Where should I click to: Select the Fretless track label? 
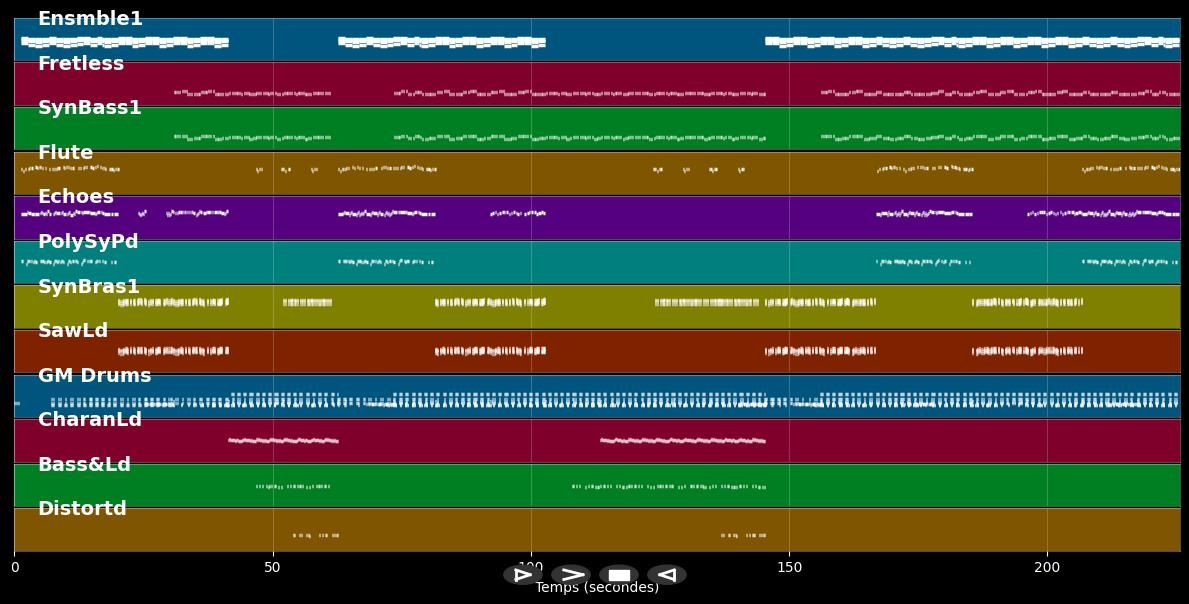[x=81, y=64]
